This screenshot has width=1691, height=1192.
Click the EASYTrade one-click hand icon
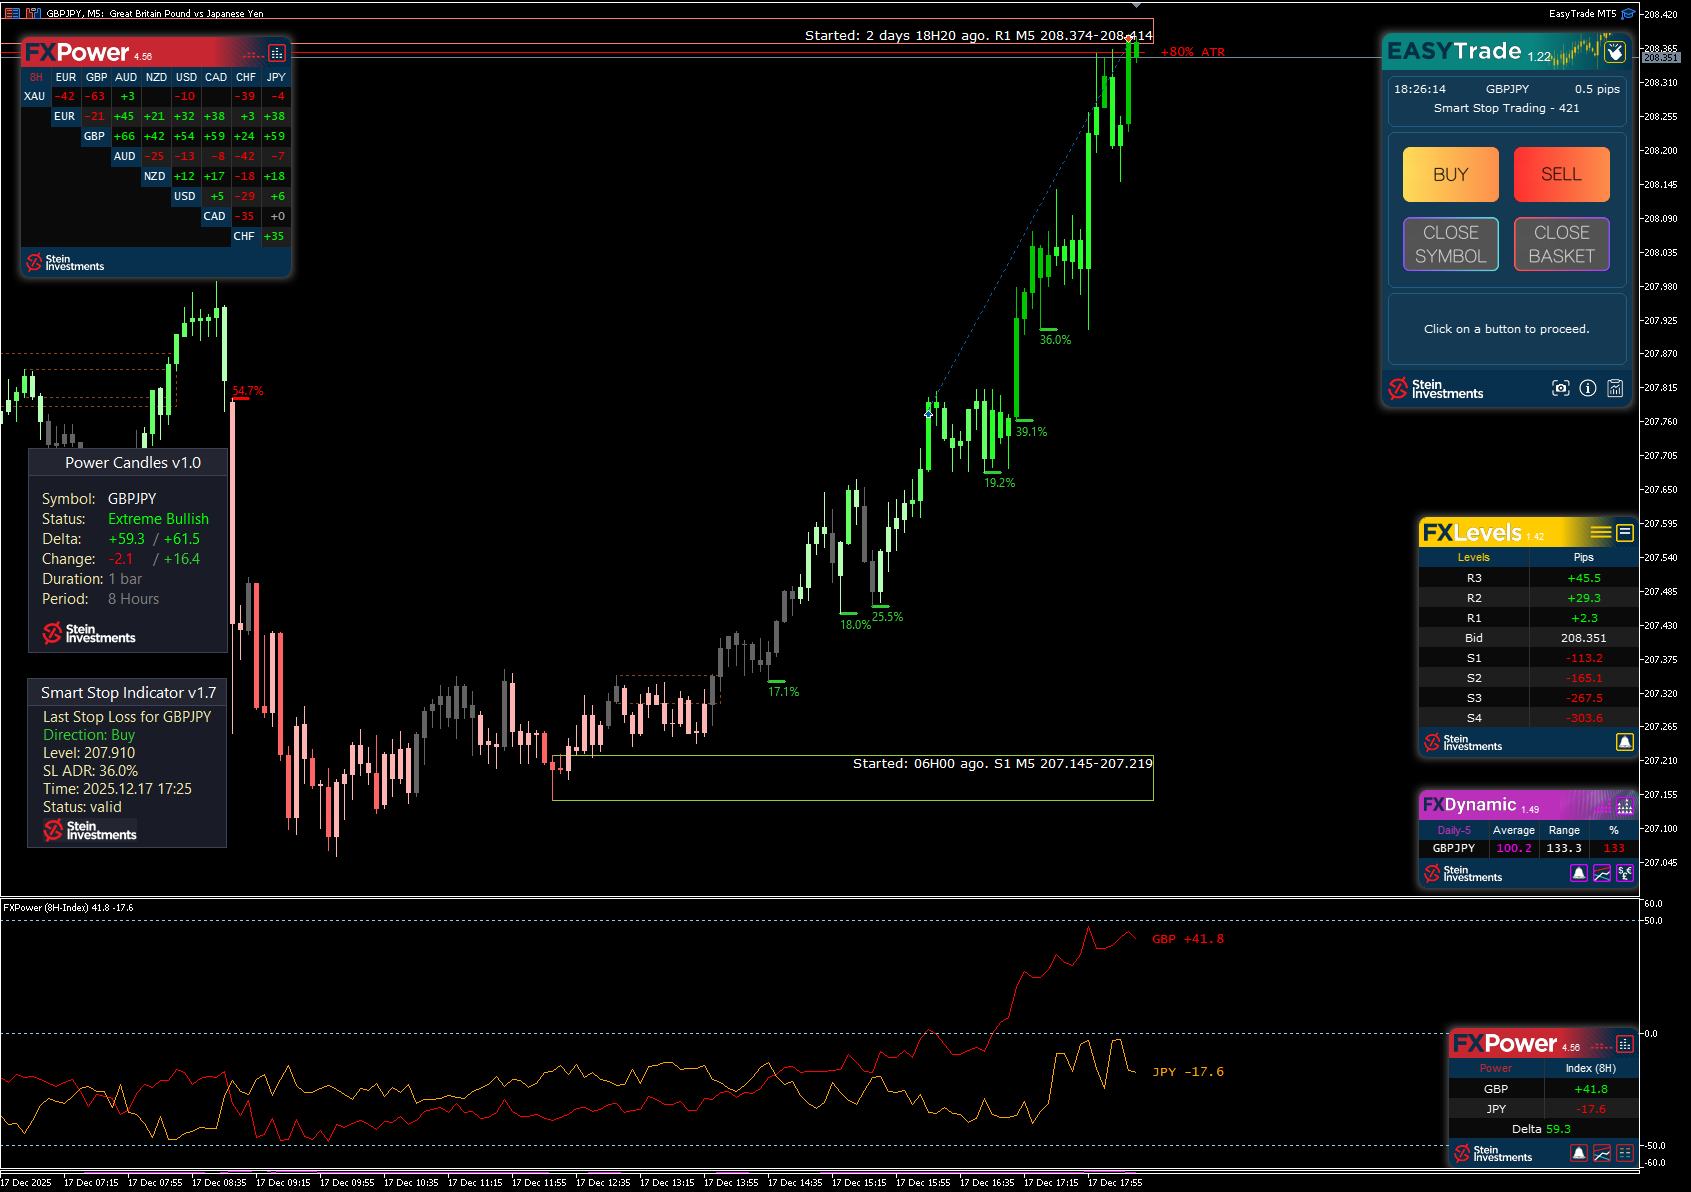click(1615, 52)
